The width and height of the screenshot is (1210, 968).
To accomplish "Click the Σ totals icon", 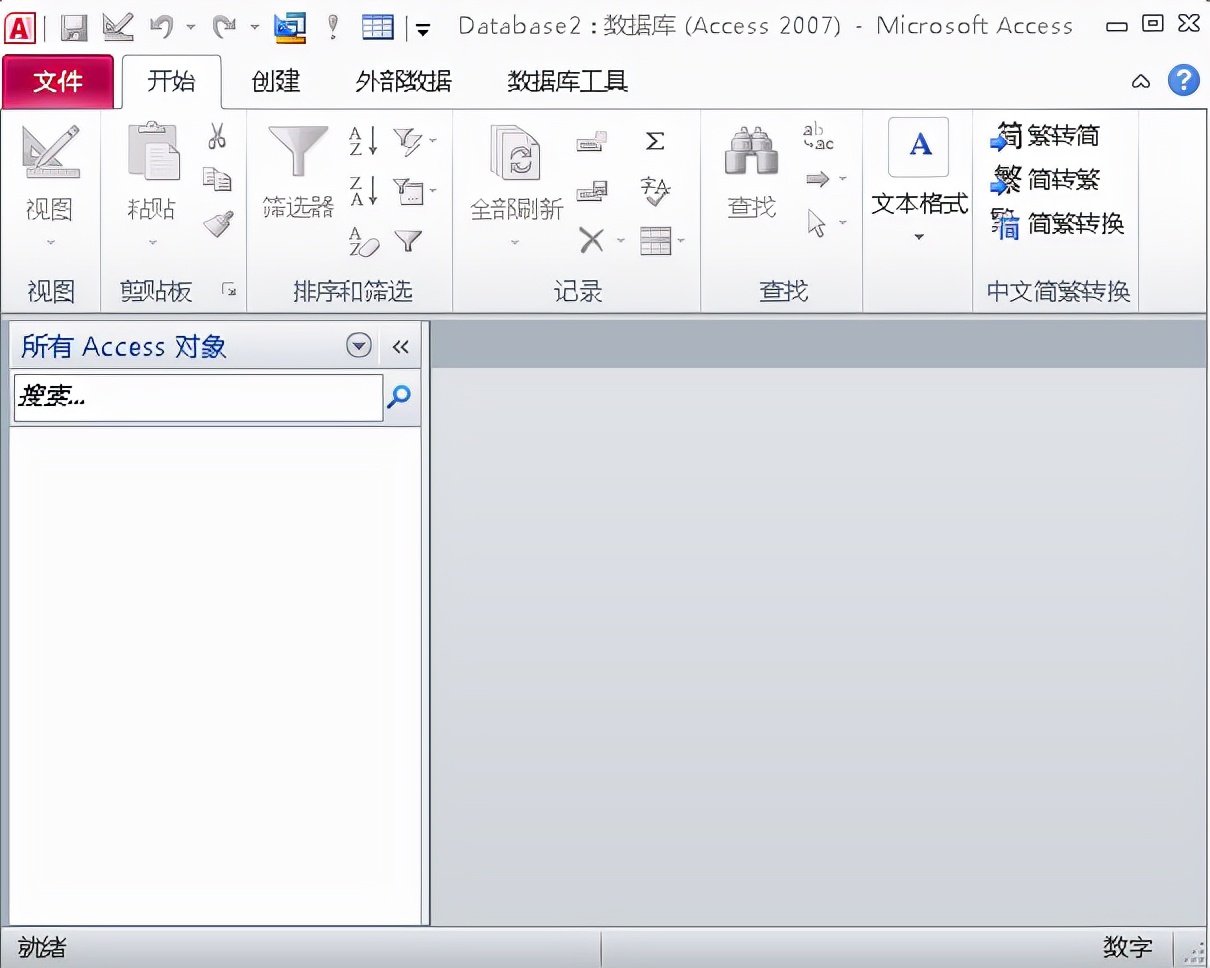I will pyautogui.click(x=655, y=142).
